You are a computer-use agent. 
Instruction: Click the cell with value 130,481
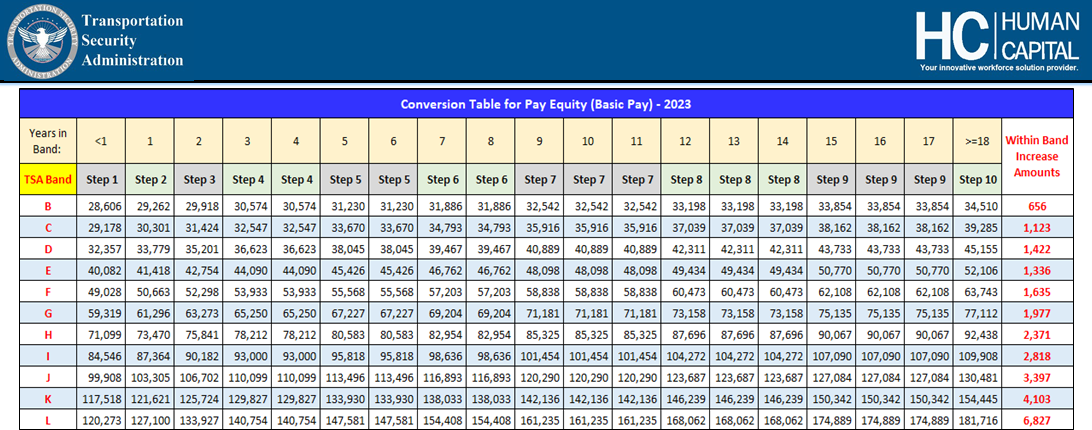[x=977, y=378]
